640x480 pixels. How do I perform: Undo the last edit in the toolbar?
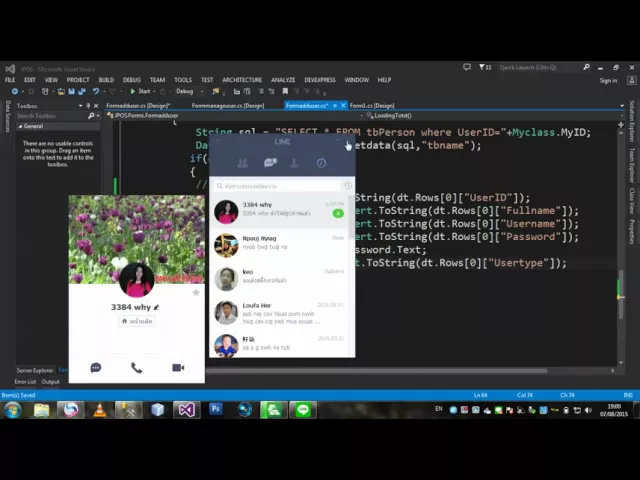point(96,91)
